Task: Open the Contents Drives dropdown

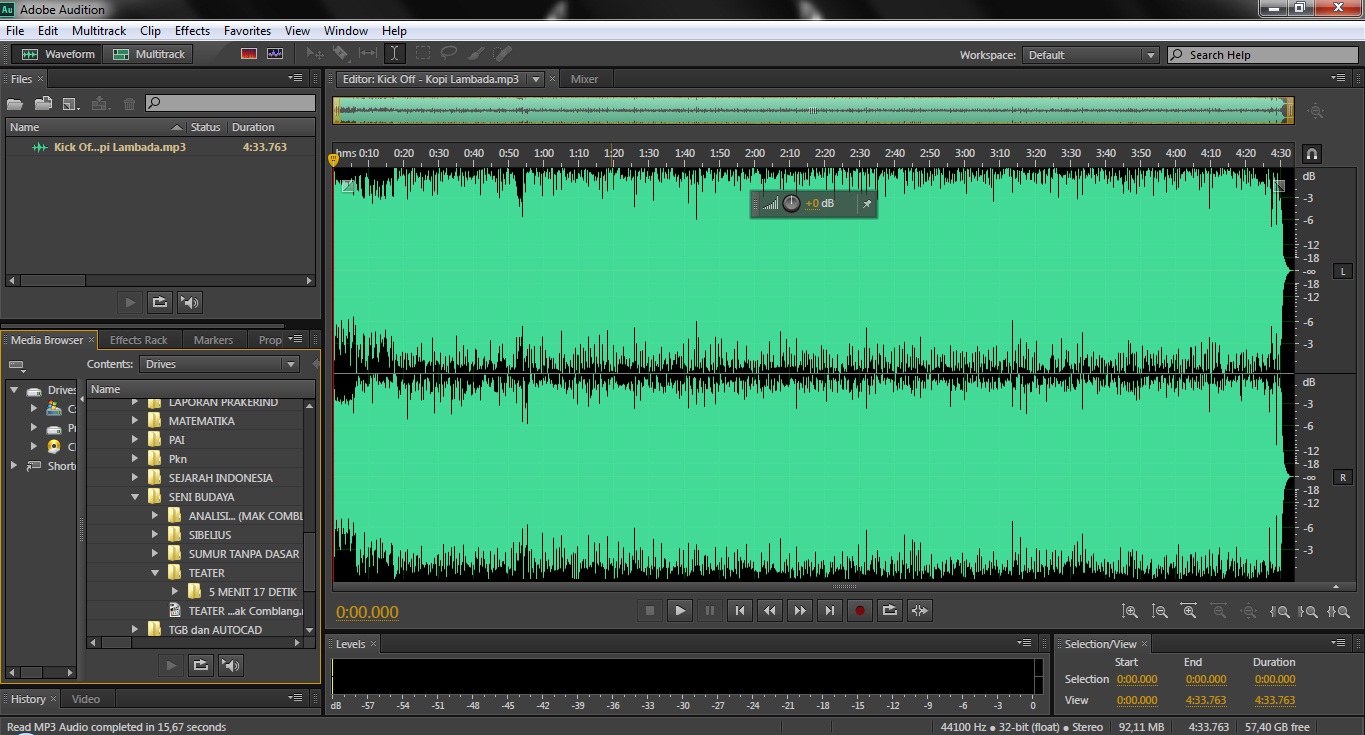Action: (x=220, y=364)
